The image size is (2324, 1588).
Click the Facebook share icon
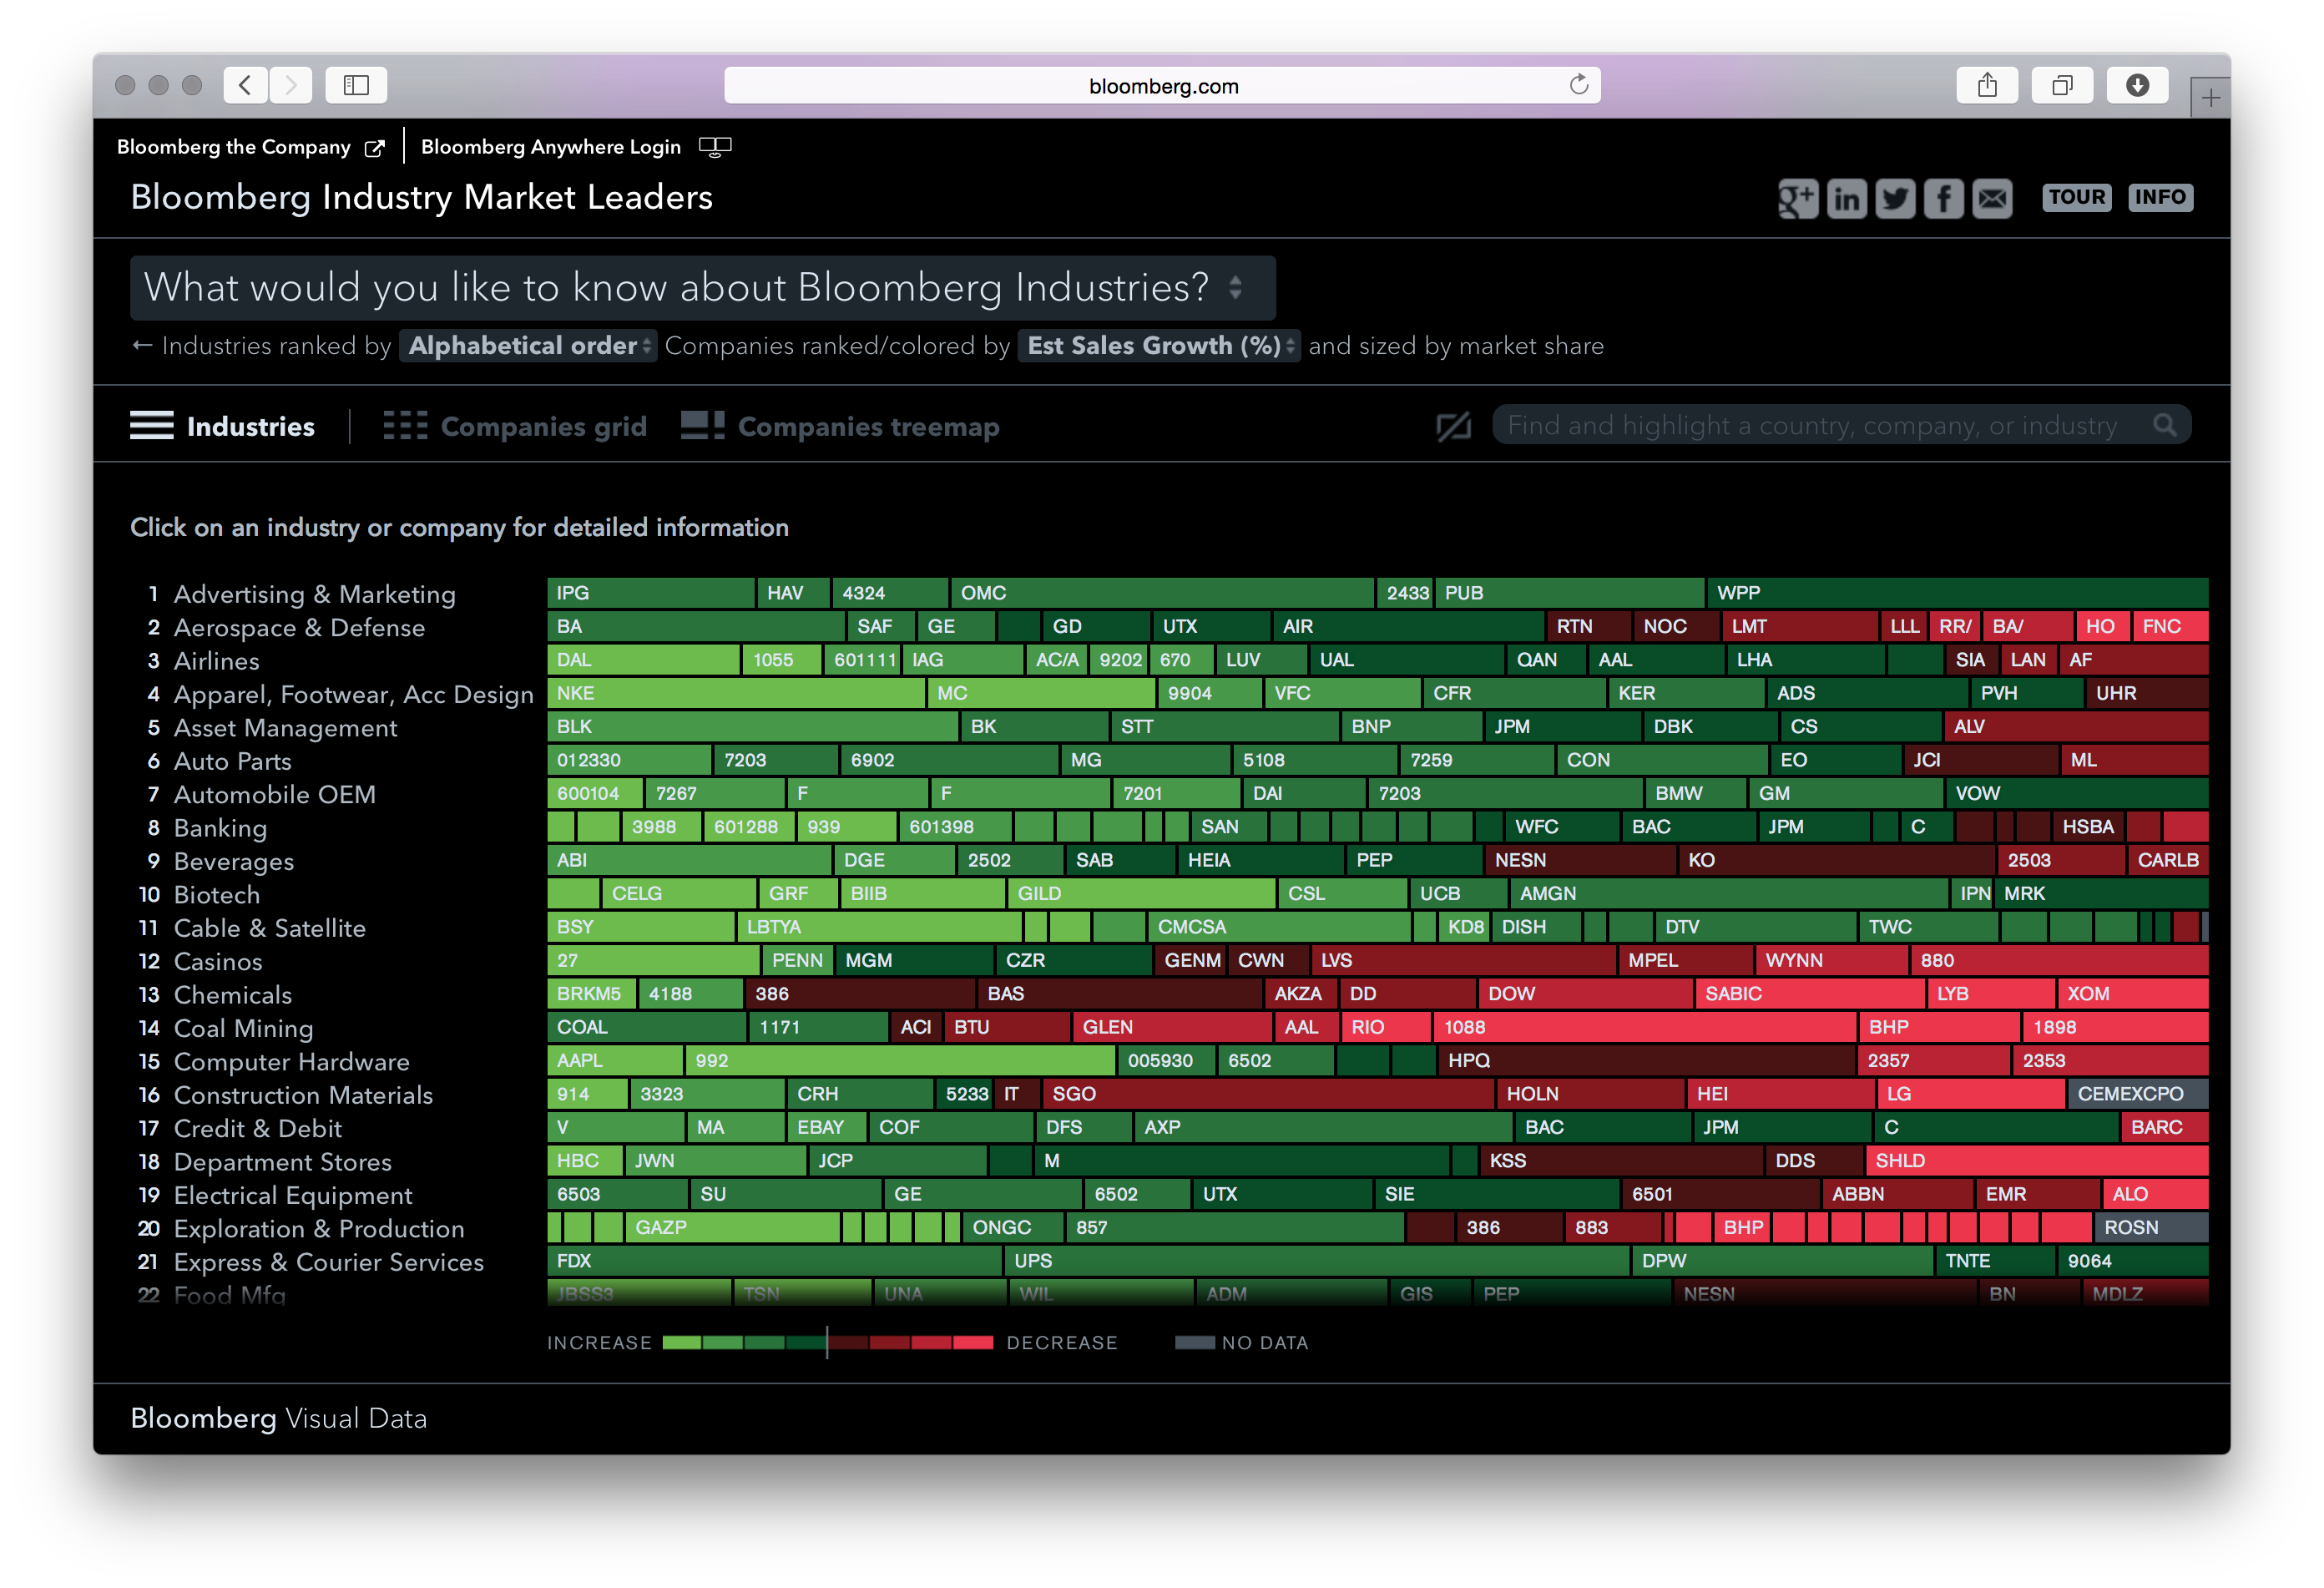tap(1943, 198)
